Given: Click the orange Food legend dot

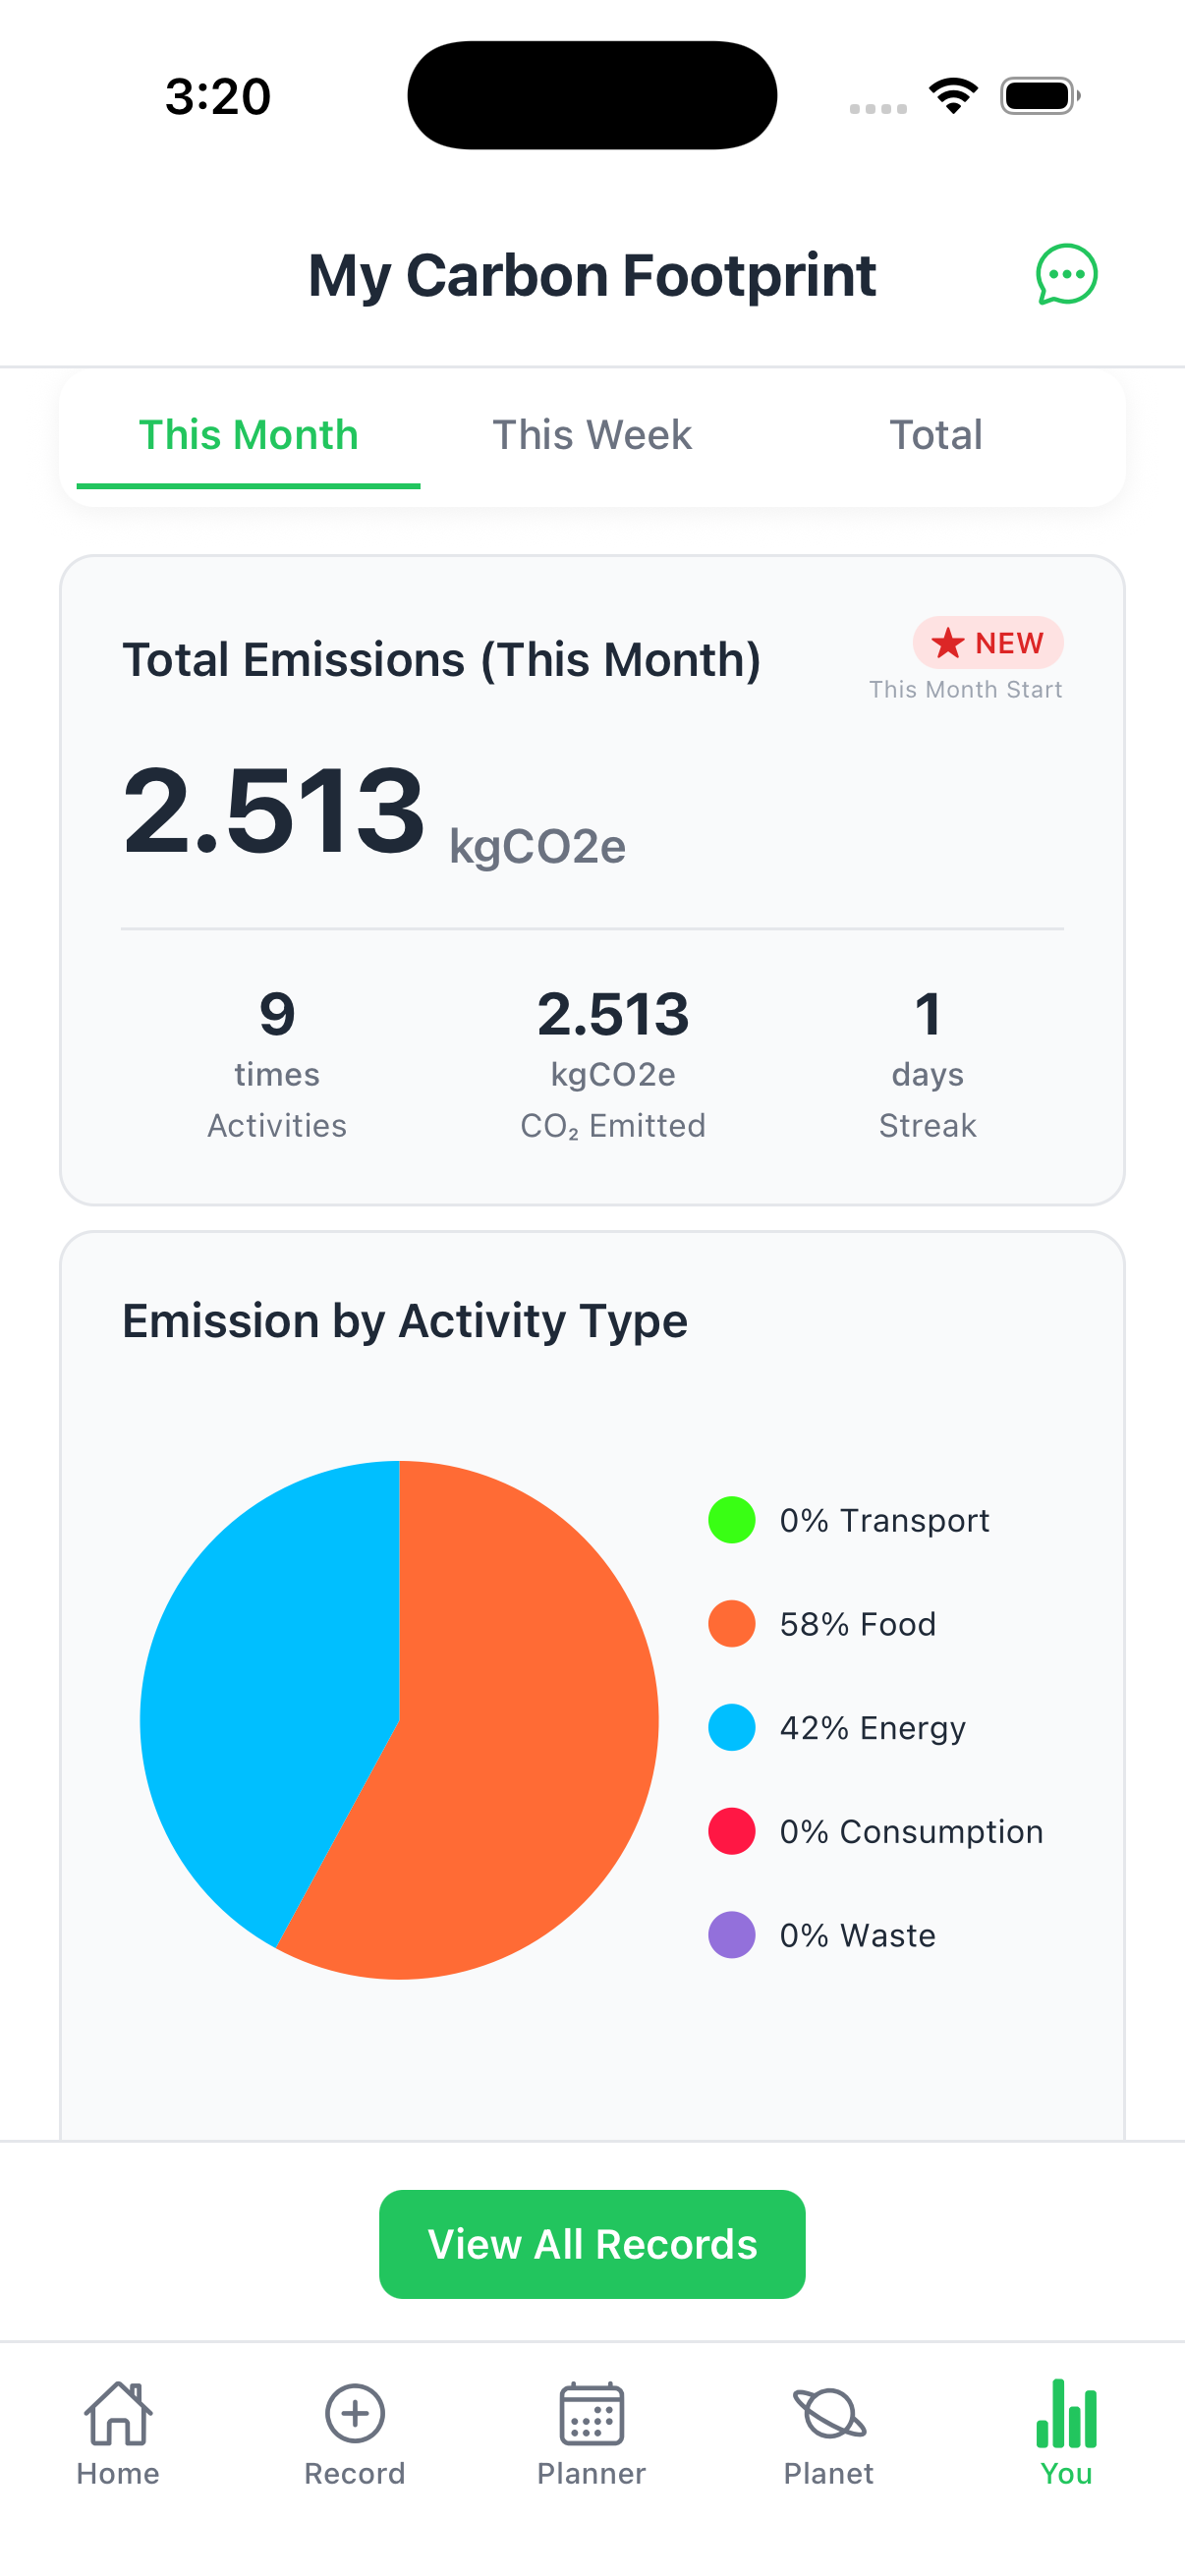Looking at the screenshot, I should coord(732,1624).
